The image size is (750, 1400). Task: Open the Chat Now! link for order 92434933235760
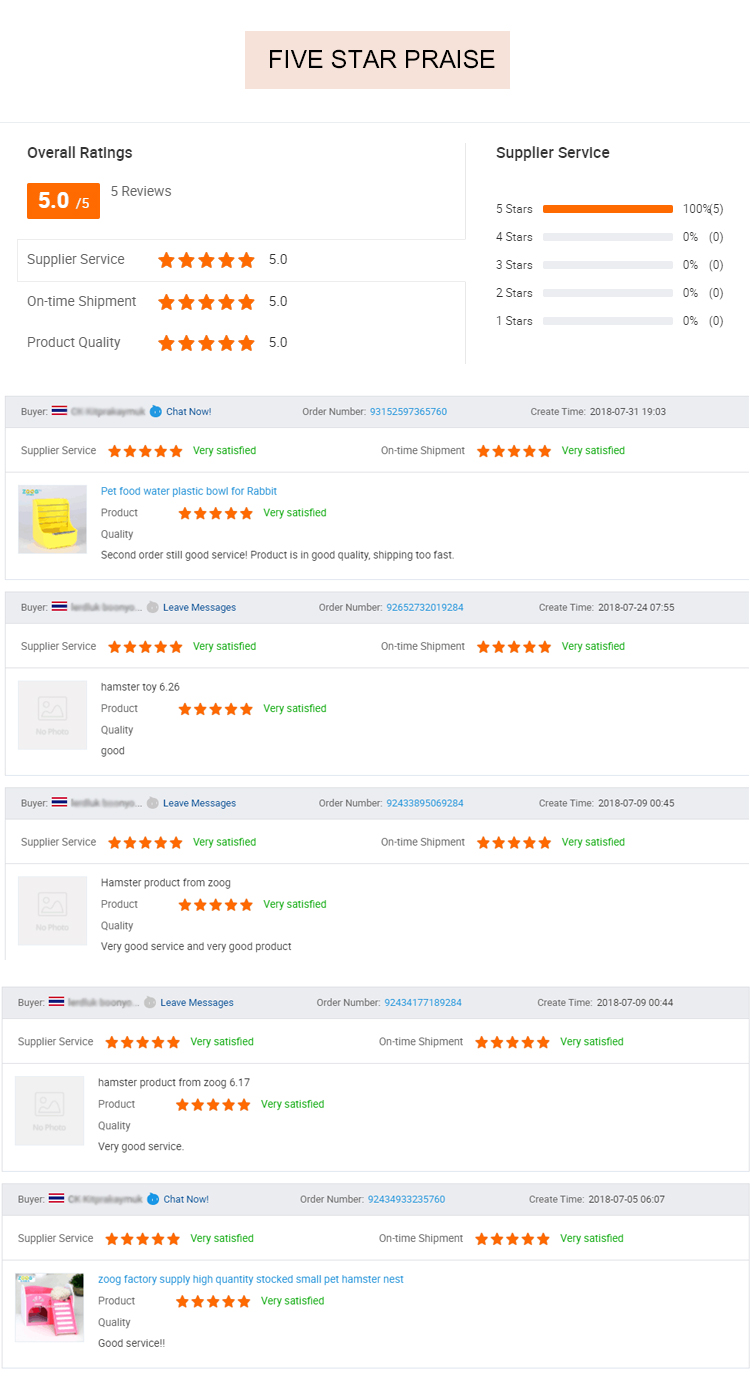(186, 1199)
